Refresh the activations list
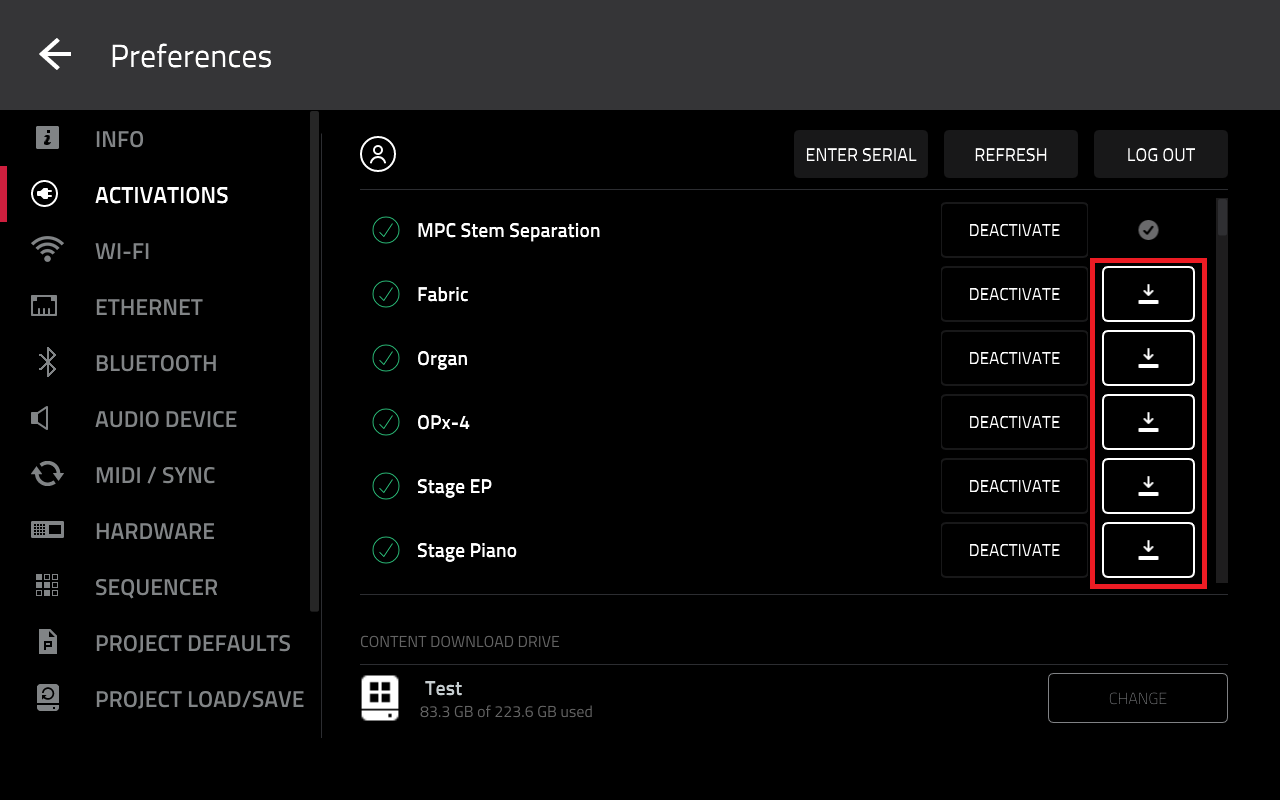The image size is (1280, 800). (x=1011, y=154)
